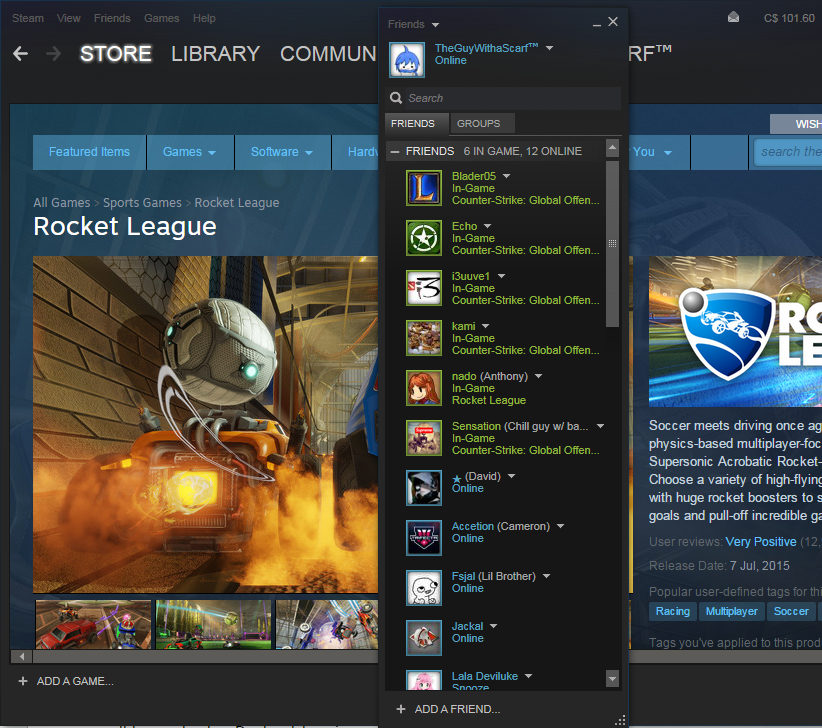
Task: Follow the Sports Games breadcrumb link
Action: 142,202
